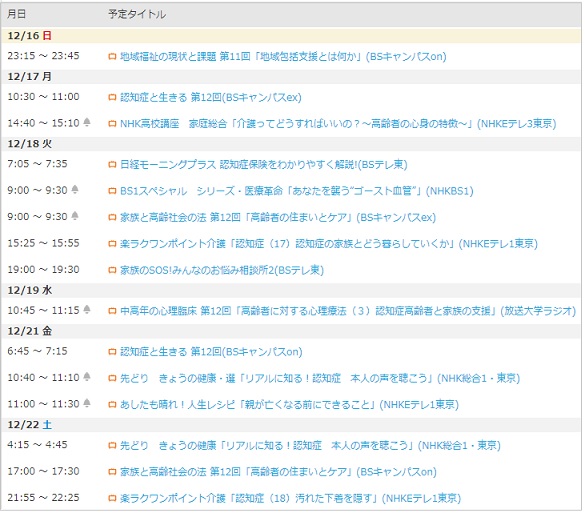Open 中高年の心理臨床 第12回 (放送大学ラジオ) link
The image size is (585, 513).
click(348, 311)
